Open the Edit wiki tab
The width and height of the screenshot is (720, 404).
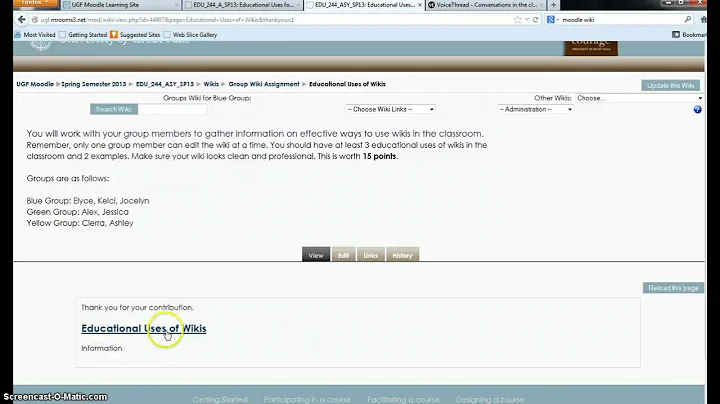tap(343, 255)
